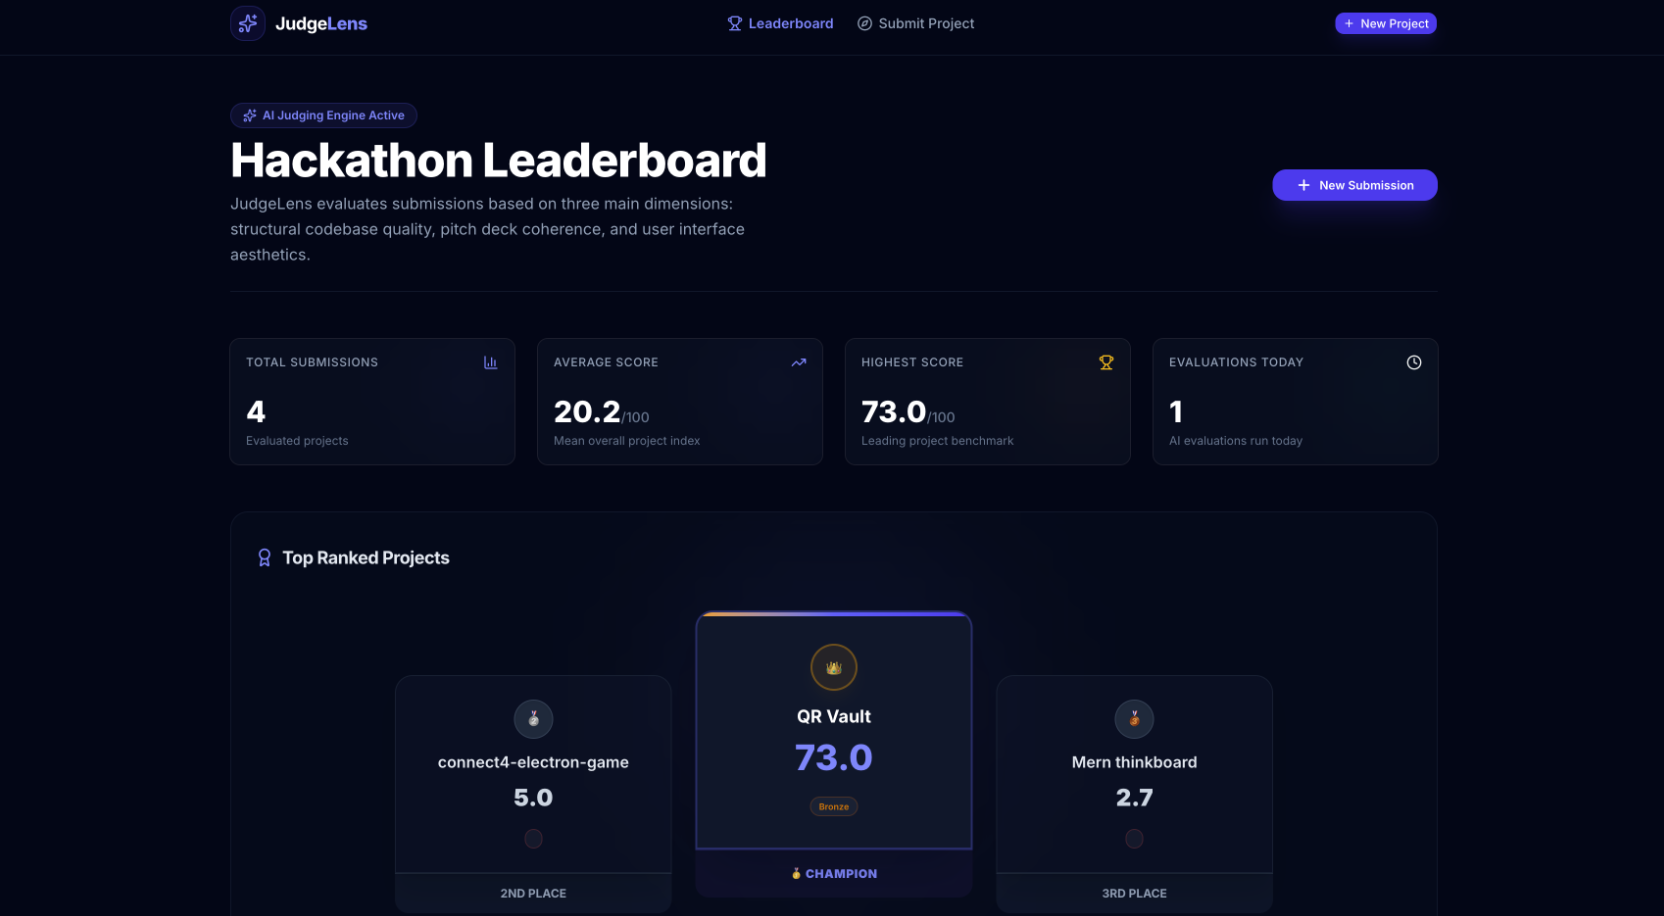The width and height of the screenshot is (1664, 916).
Task: Click the bronze medal icon above Mern thinkboard
Action: pos(1134,719)
